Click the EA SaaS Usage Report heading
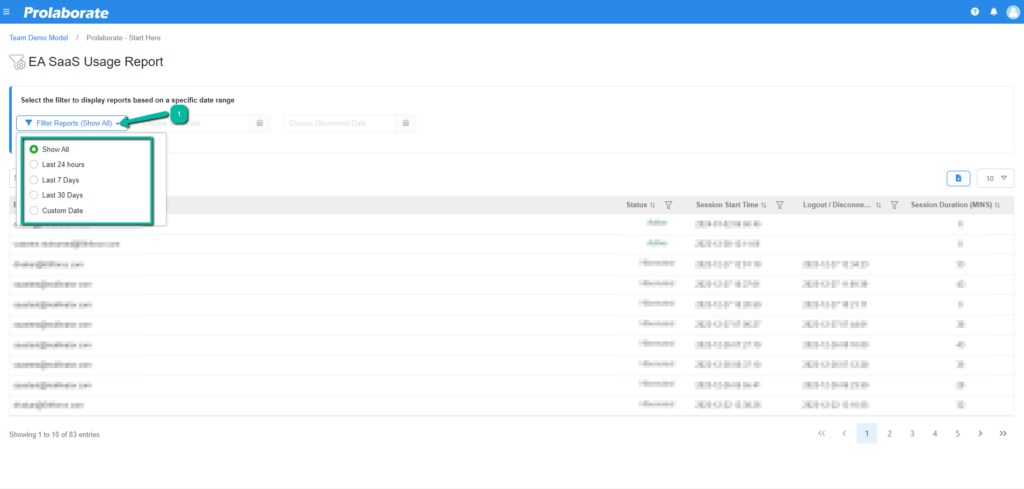Viewport: 1024px width, 489px height. tap(96, 62)
